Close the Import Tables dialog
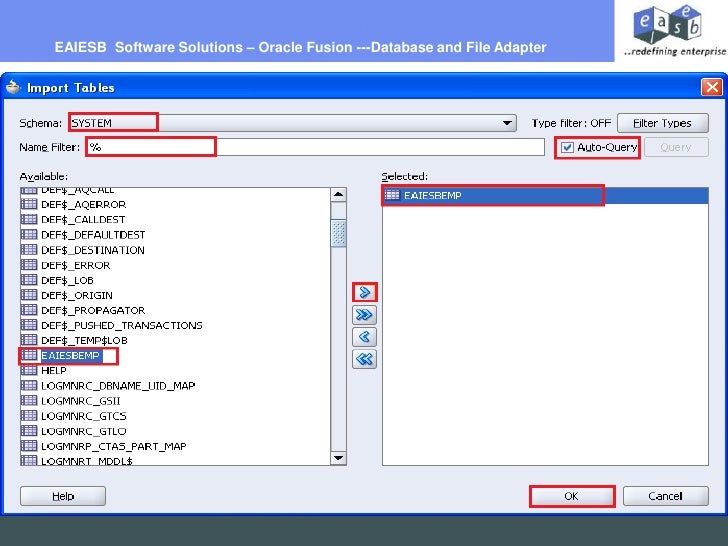 (x=712, y=87)
